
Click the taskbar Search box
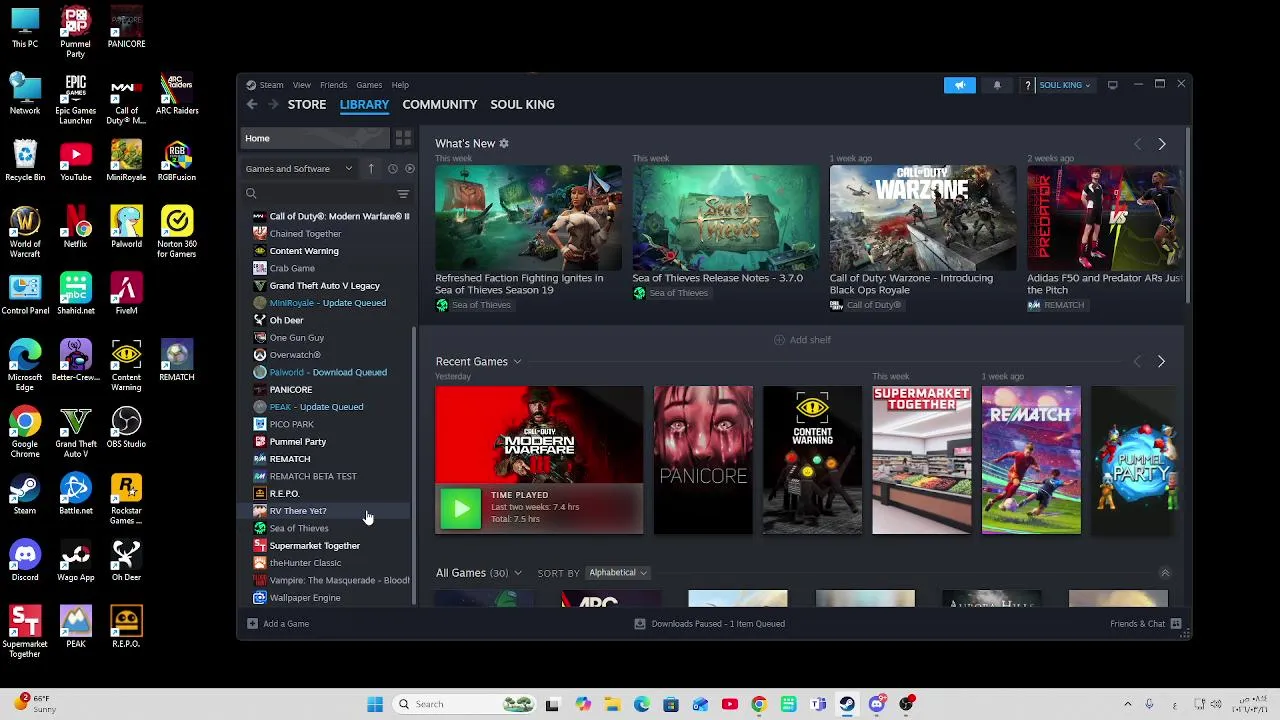pos(466,704)
